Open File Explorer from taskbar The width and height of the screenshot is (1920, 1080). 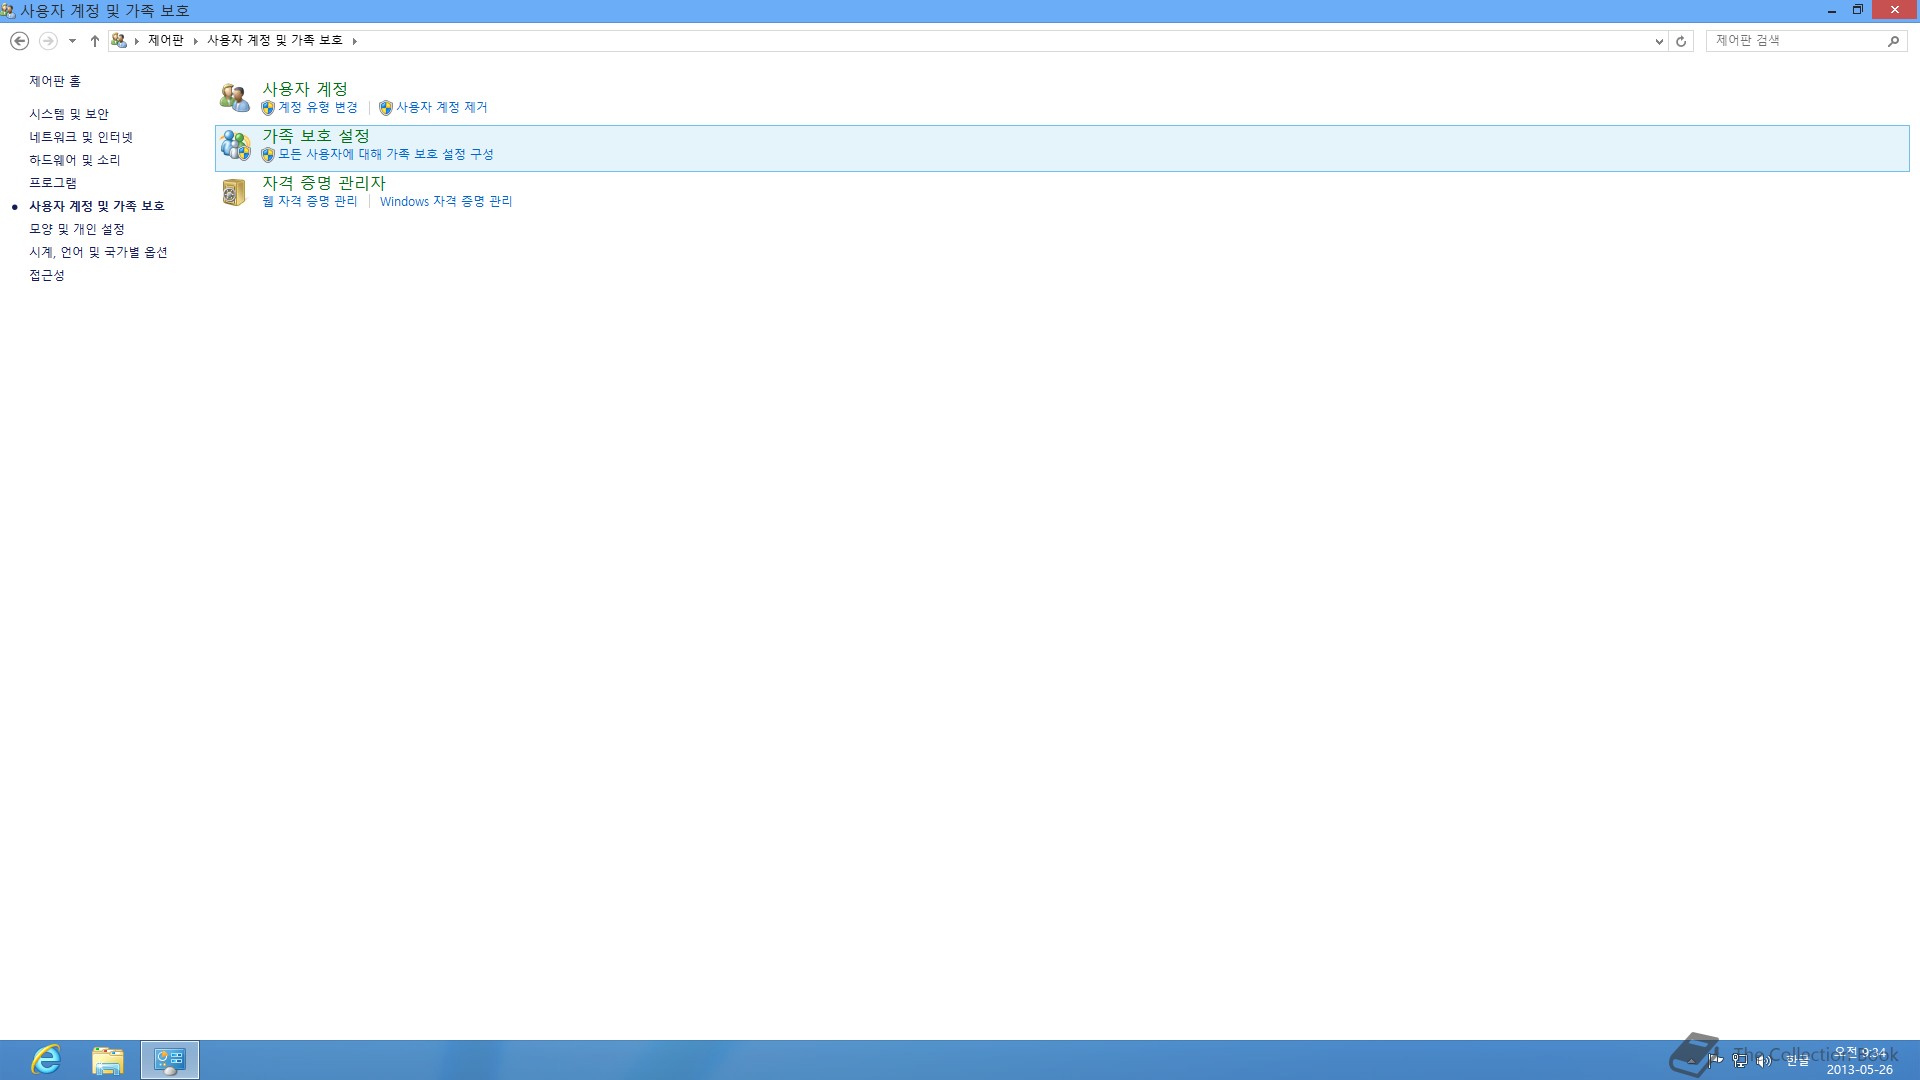pos(107,1060)
